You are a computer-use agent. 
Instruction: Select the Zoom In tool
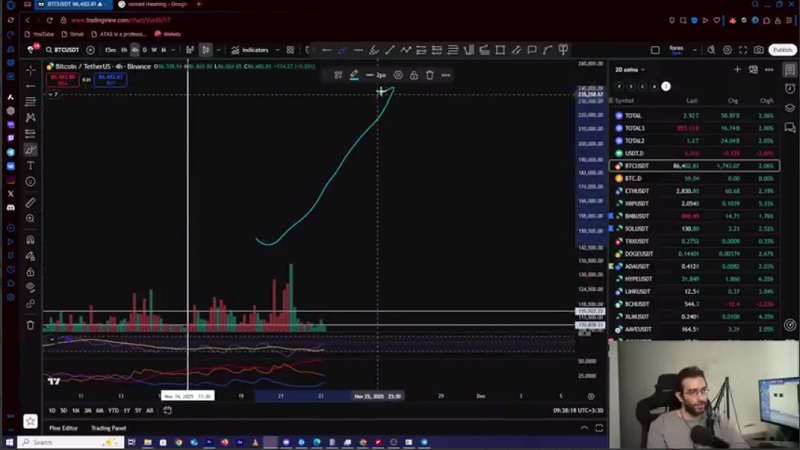30,218
